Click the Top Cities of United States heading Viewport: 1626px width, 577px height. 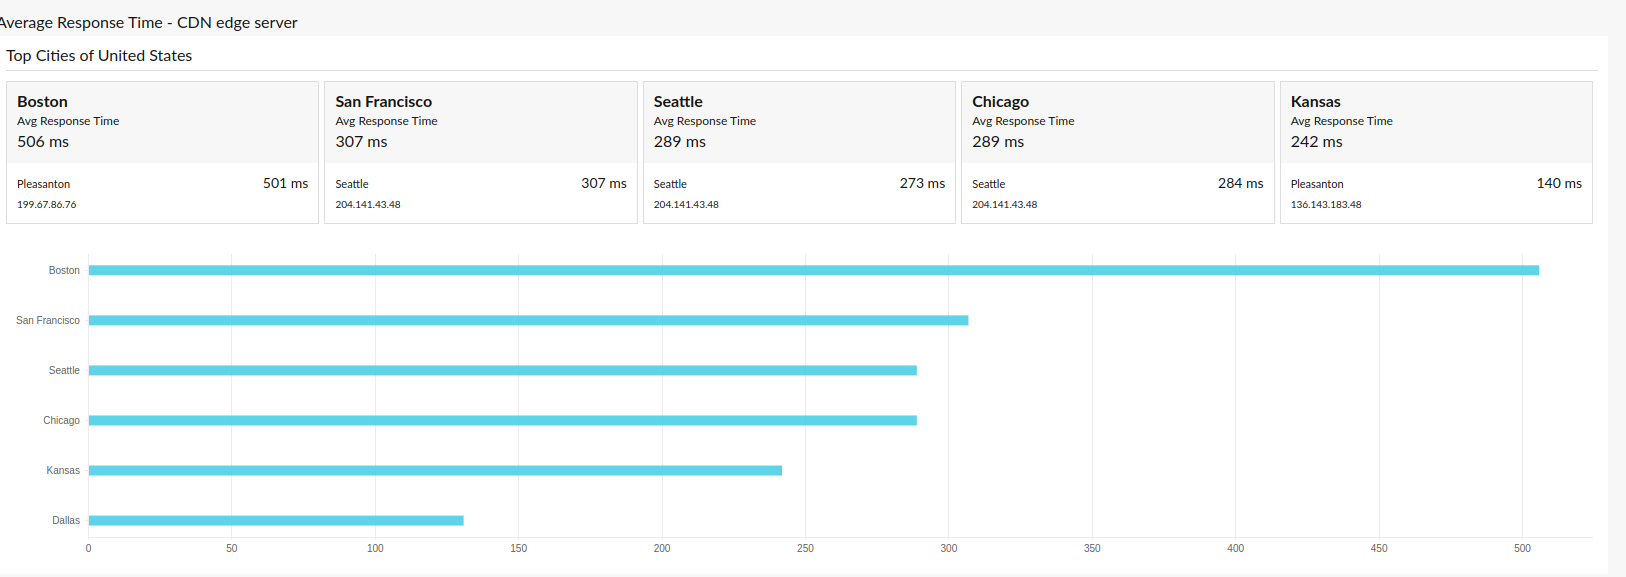(99, 56)
